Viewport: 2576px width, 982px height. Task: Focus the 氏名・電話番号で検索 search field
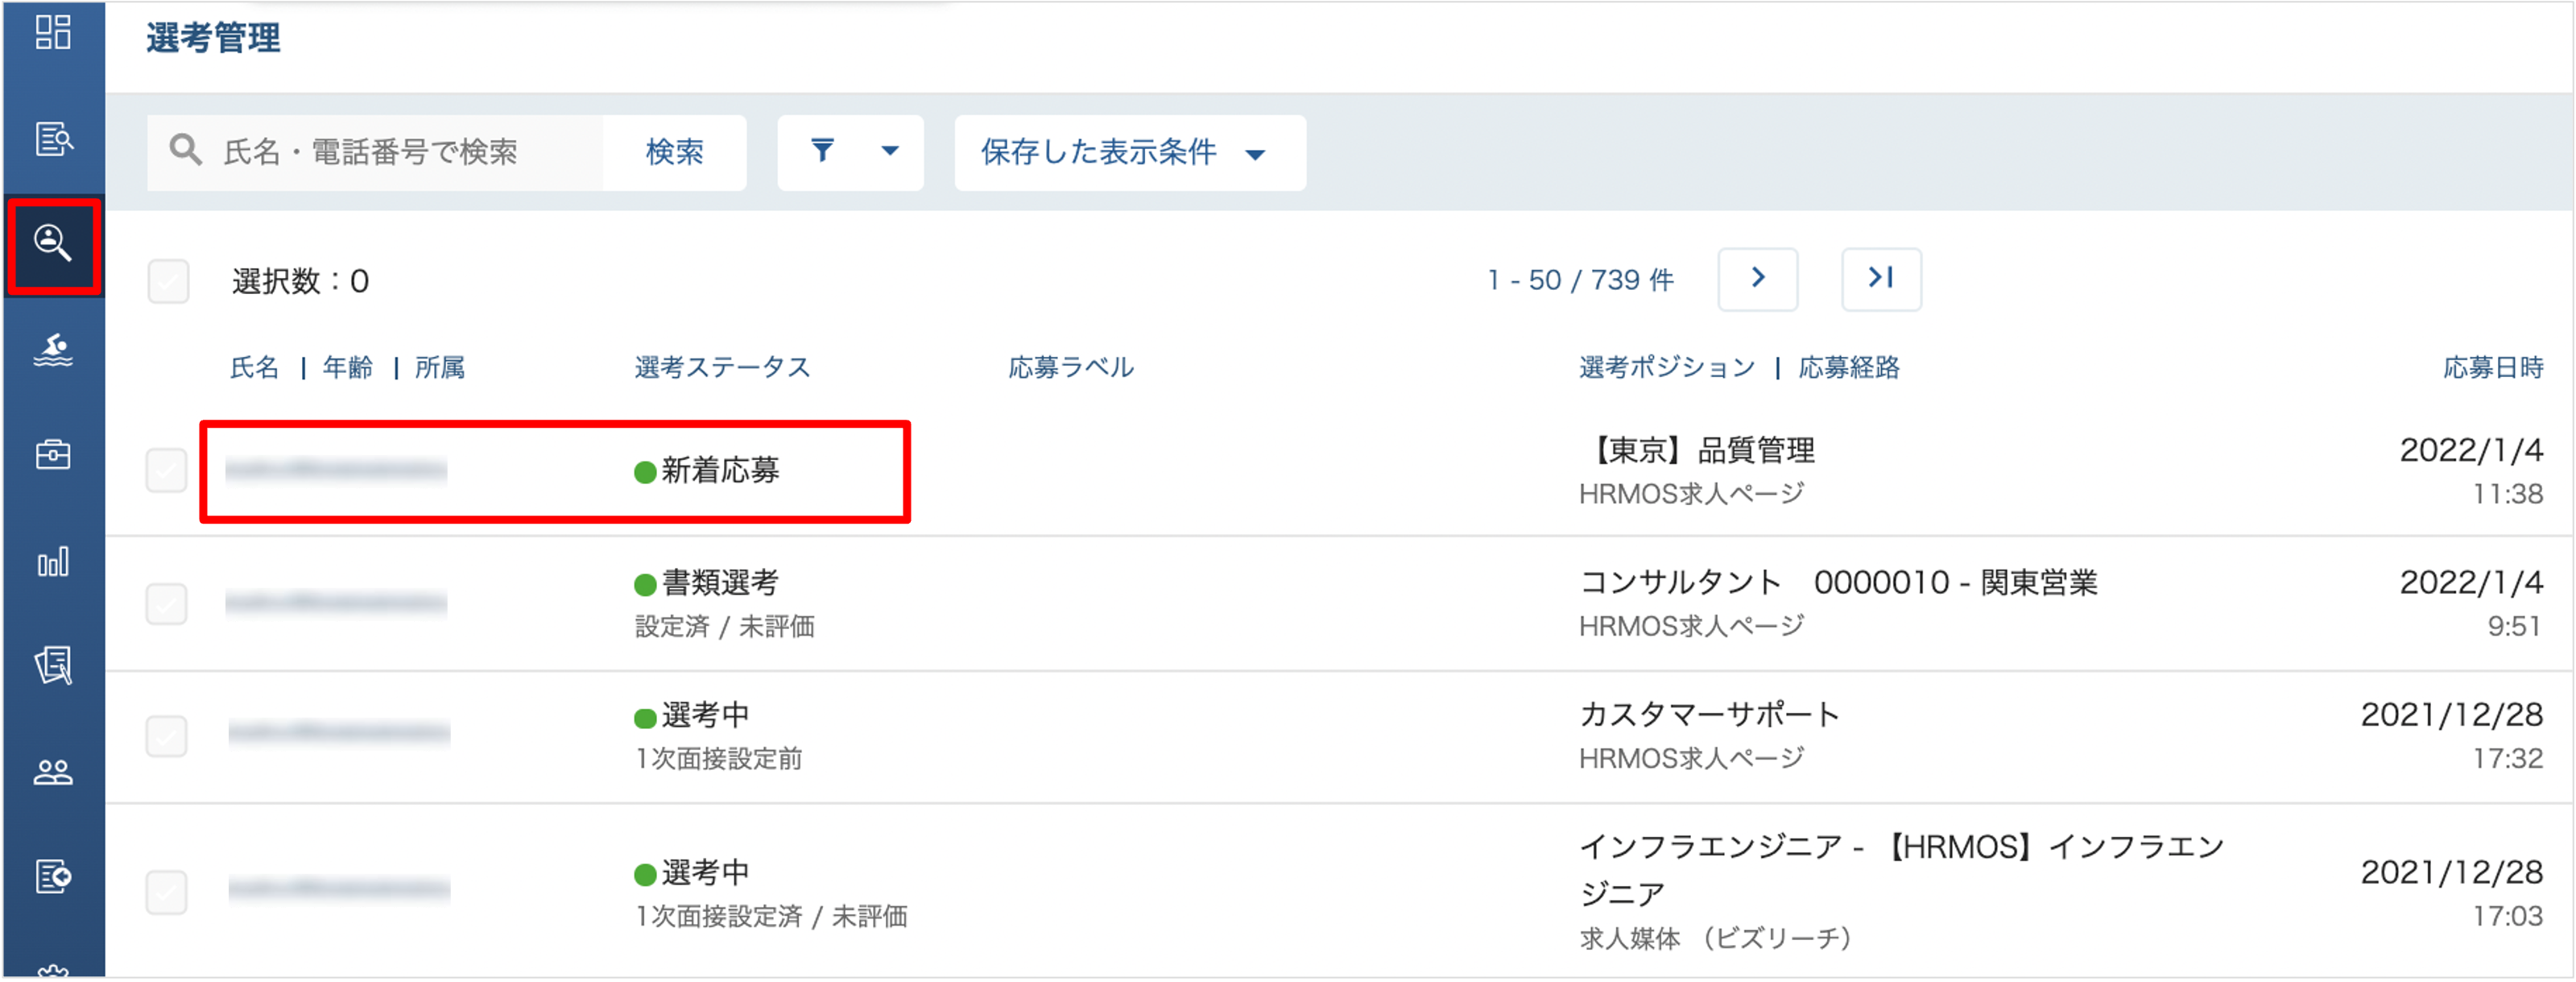tap(375, 152)
